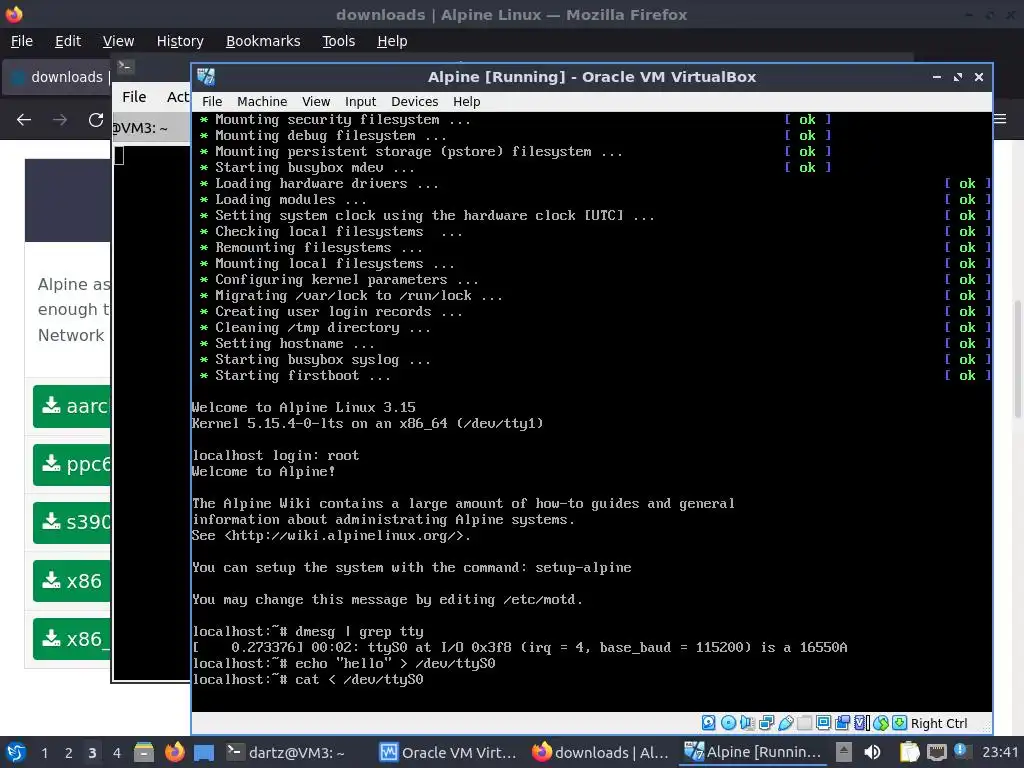The width and height of the screenshot is (1024, 768).
Task: Open the View menu in VirtualBox Alpine window
Action: pyautogui.click(x=316, y=101)
